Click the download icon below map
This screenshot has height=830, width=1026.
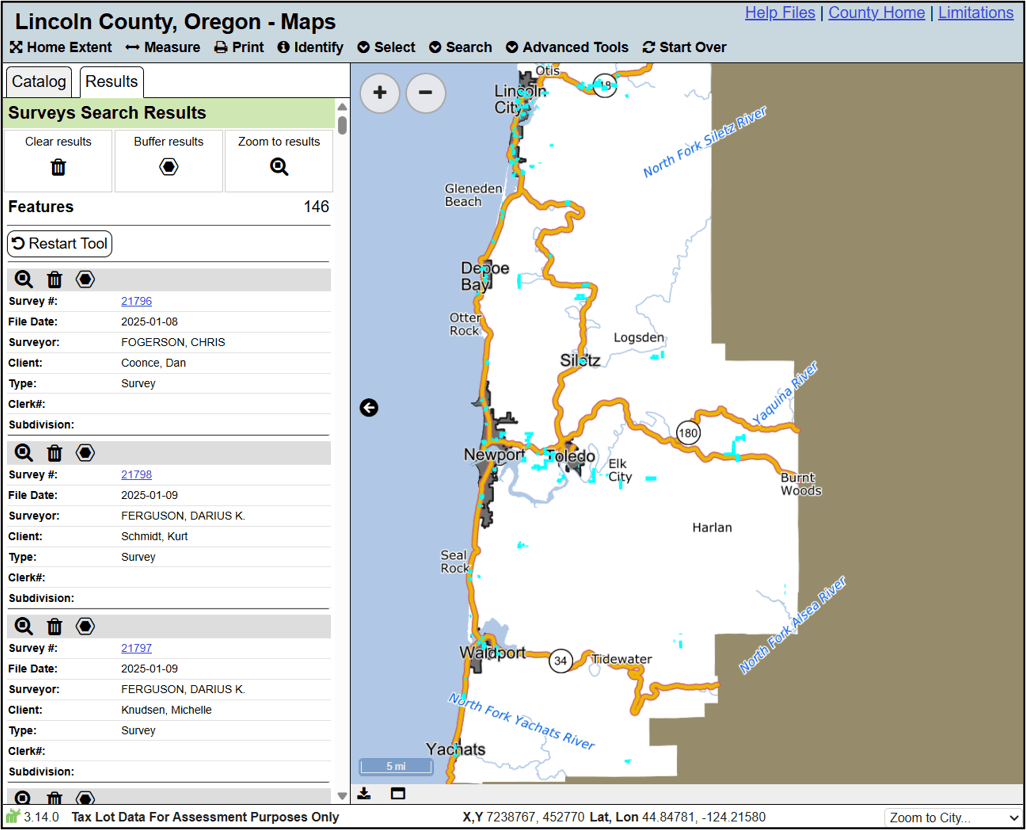[364, 793]
